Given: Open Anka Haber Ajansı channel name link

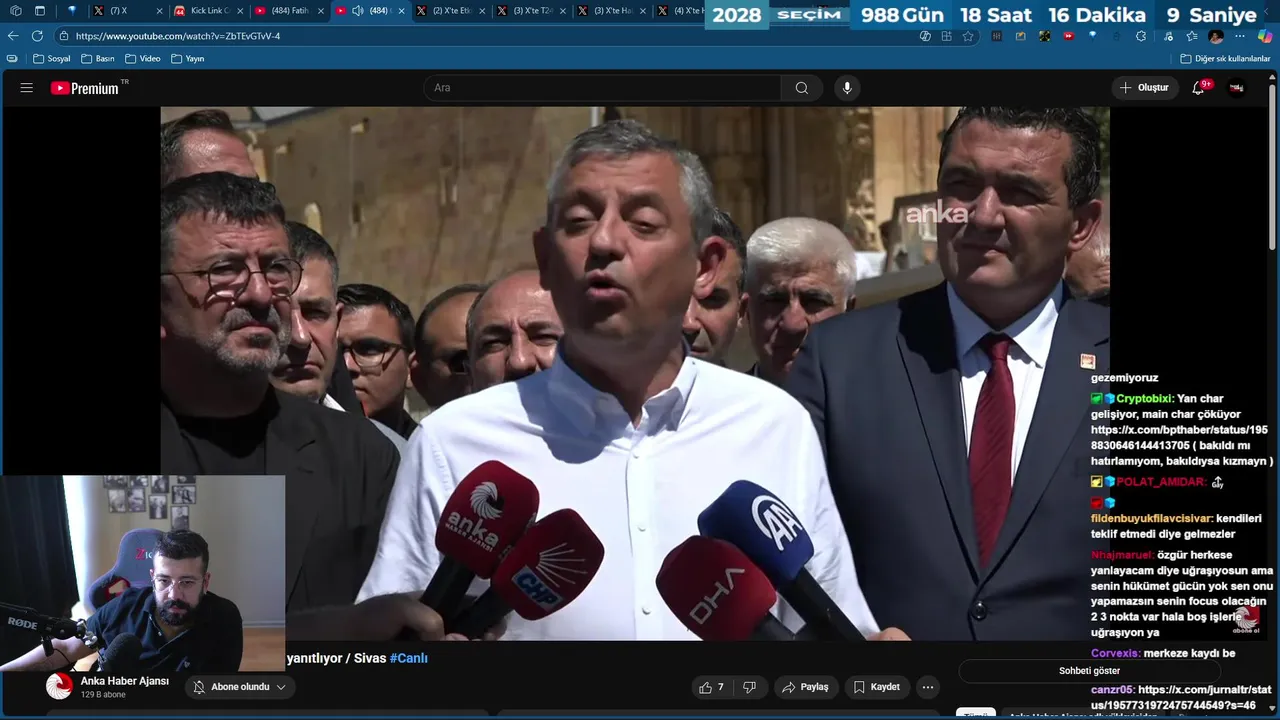Looking at the screenshot, I should [x=125, y=681].
